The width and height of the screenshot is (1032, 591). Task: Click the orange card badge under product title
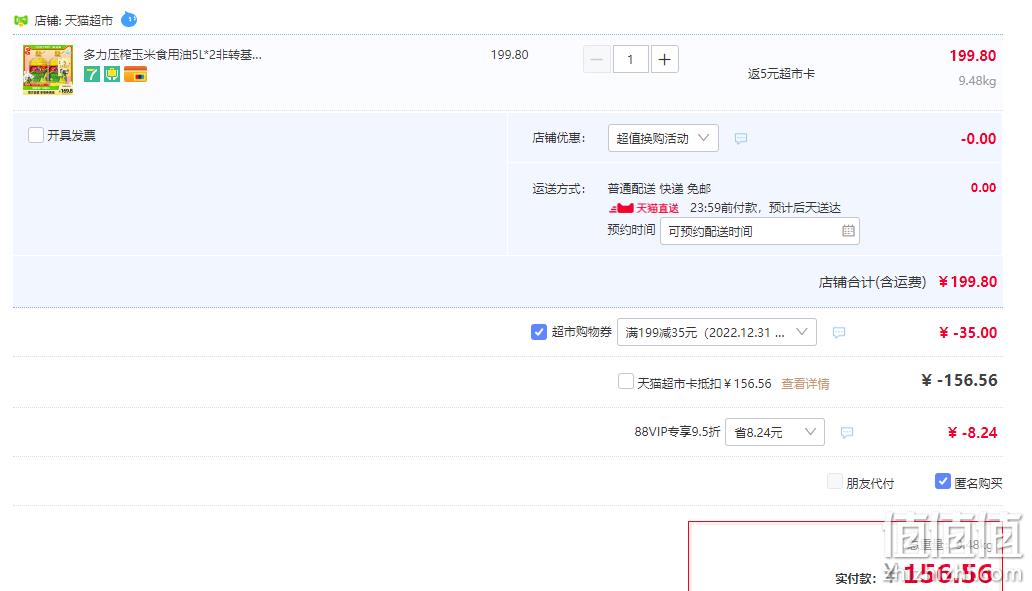(136, 74)
